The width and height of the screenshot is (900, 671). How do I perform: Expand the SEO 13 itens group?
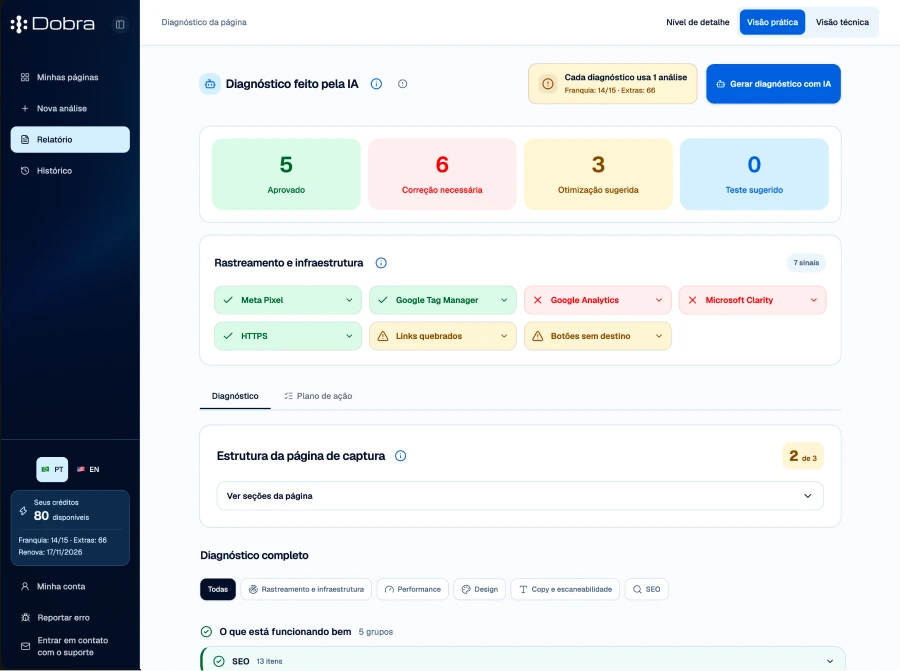coord(523,661)
